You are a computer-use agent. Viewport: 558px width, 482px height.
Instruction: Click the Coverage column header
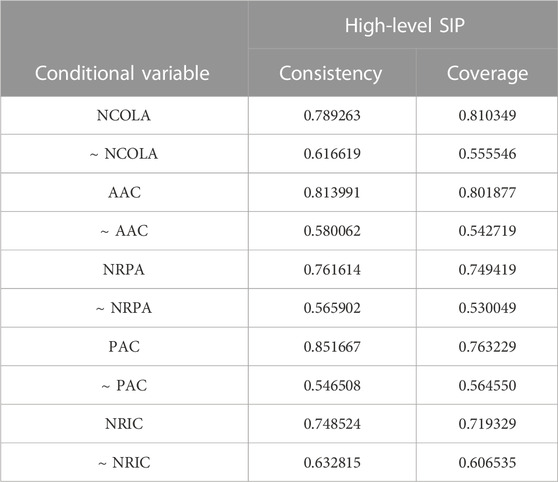[487, 74]
